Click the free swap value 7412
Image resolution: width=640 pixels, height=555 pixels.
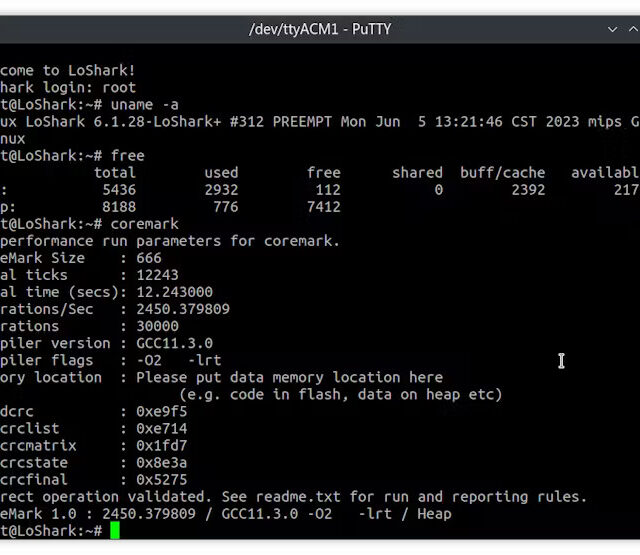pyautogui.click(x=323, y=206)
